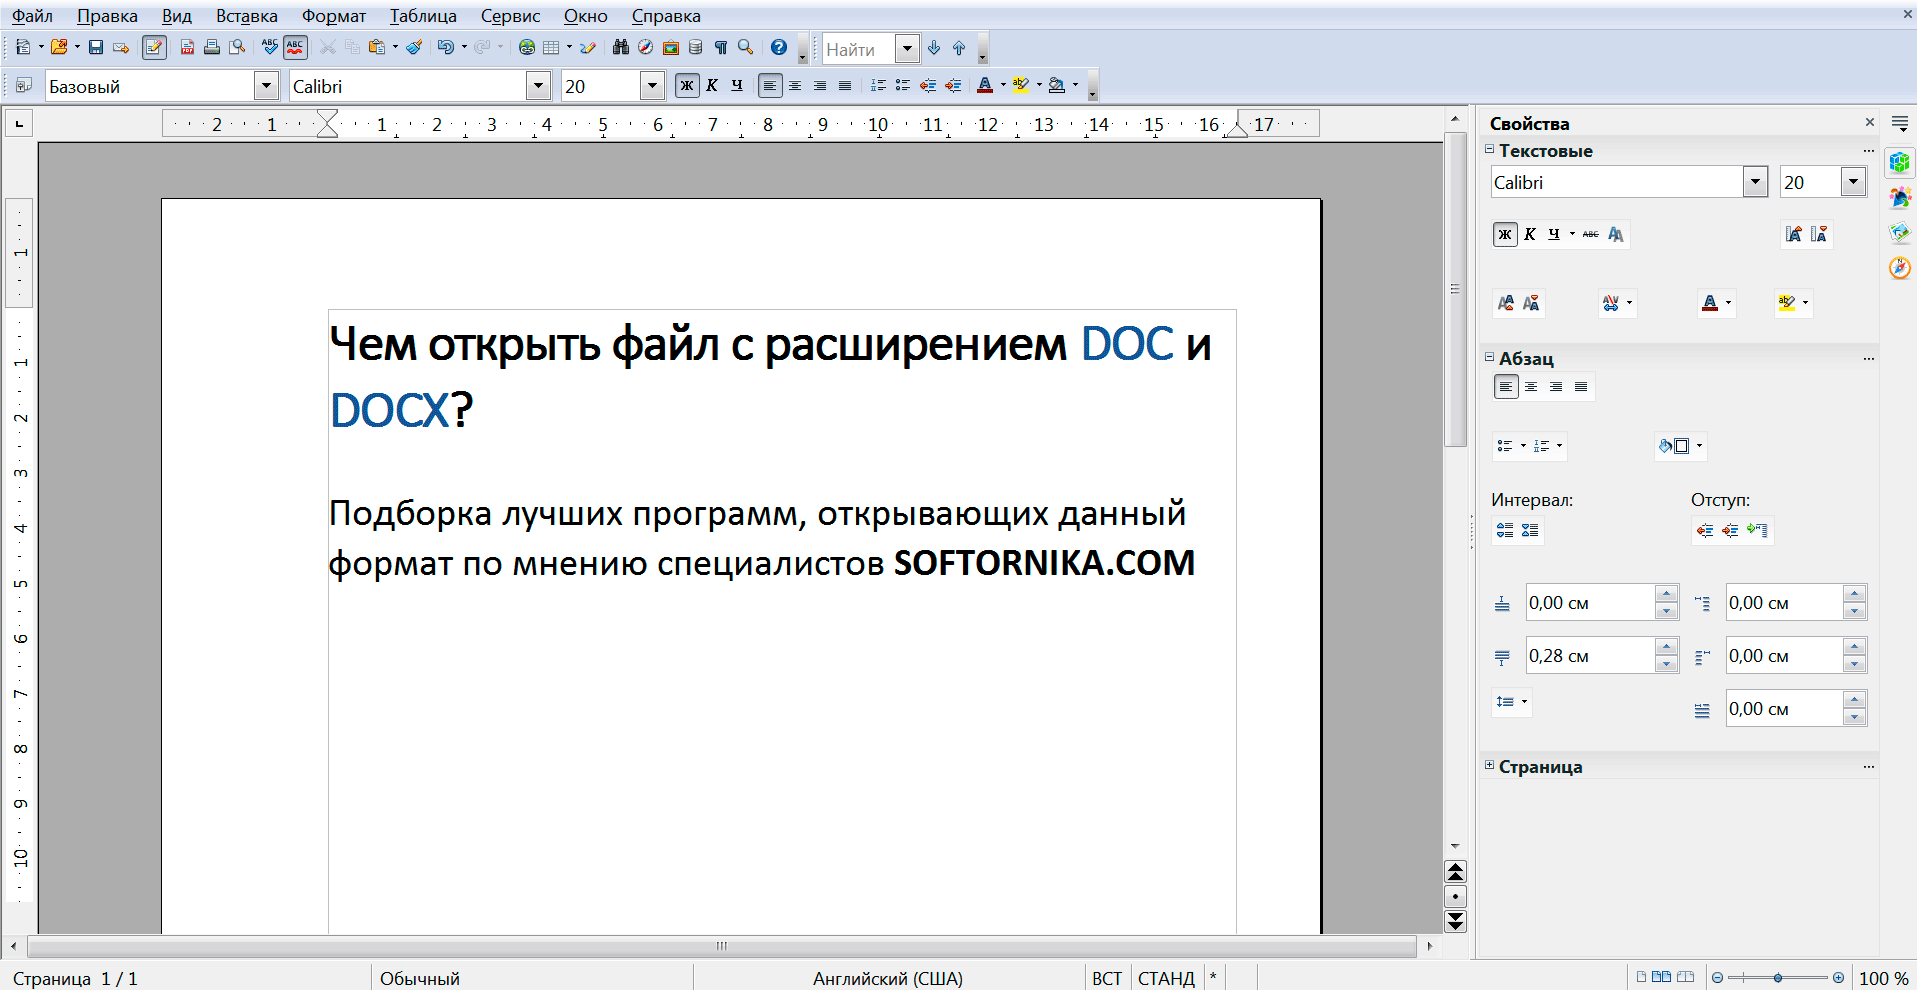Screen dimensions: 1917x990
Task: Open the sidebar Navigator compass icon
Action: coord(1900,268)
